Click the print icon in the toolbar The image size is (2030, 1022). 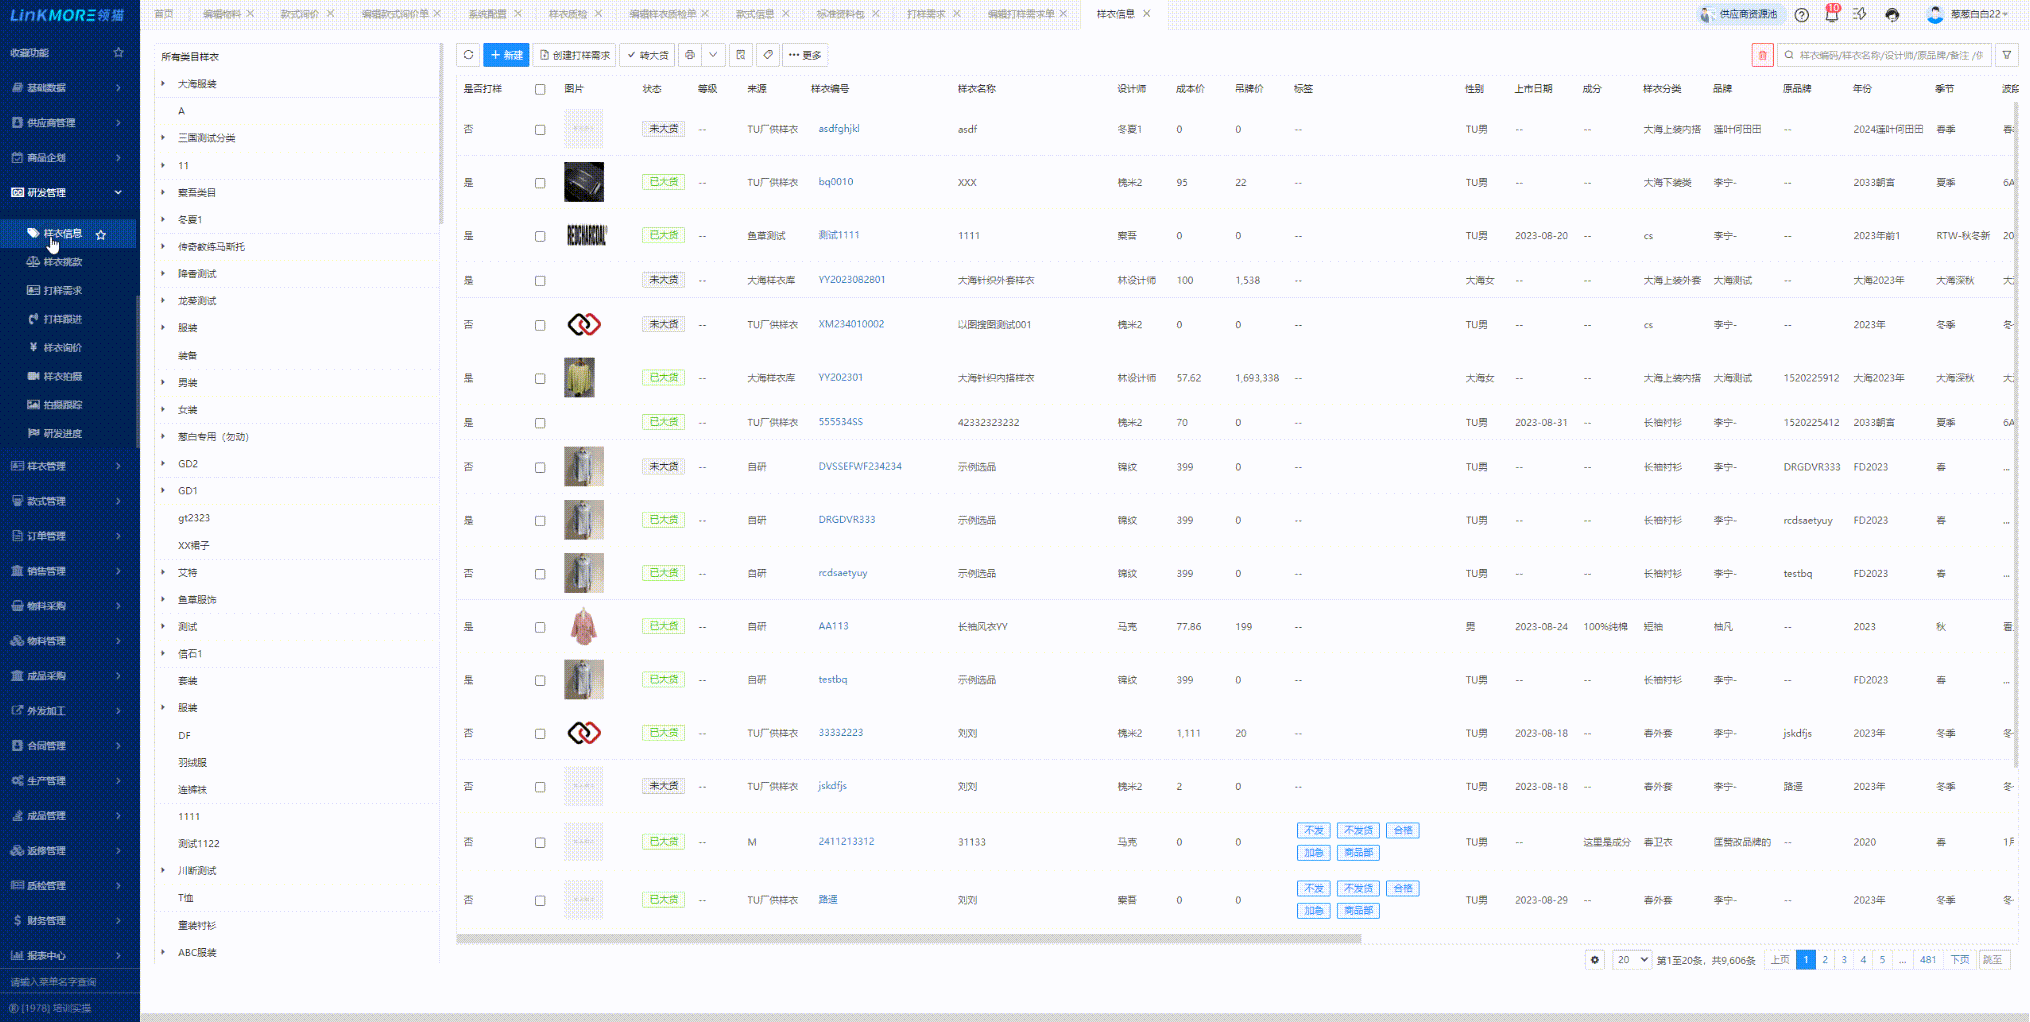[690, 55]
